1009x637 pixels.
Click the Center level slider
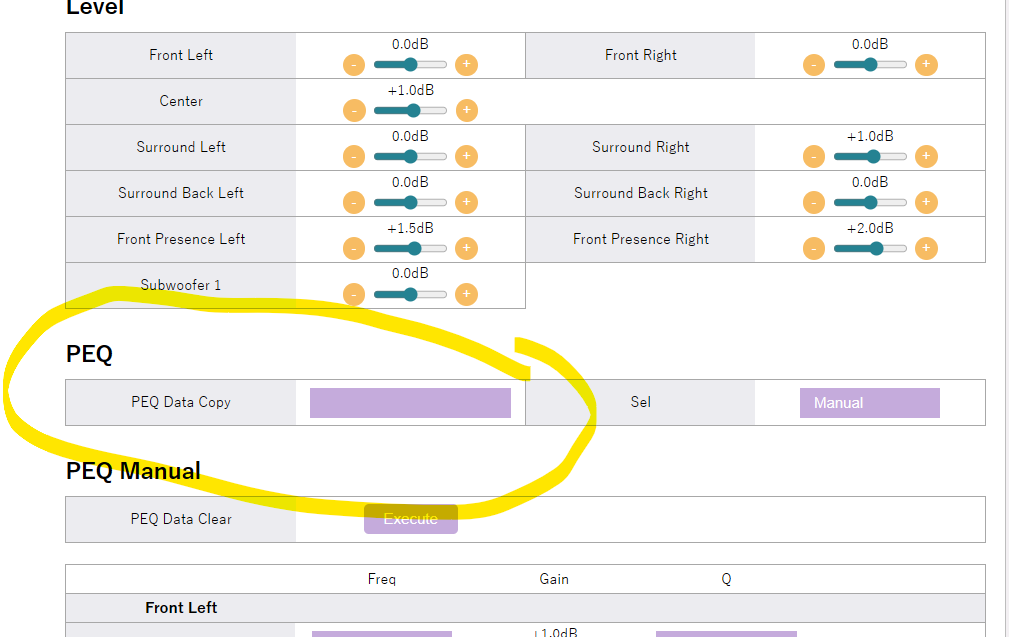410,111
